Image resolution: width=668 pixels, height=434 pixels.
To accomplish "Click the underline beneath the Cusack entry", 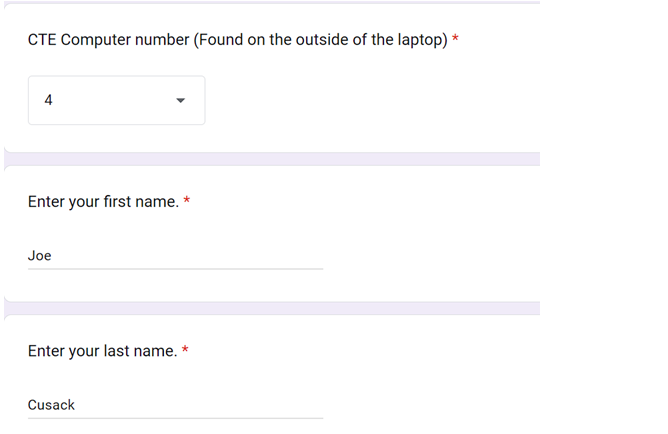I will click(175, 418).
